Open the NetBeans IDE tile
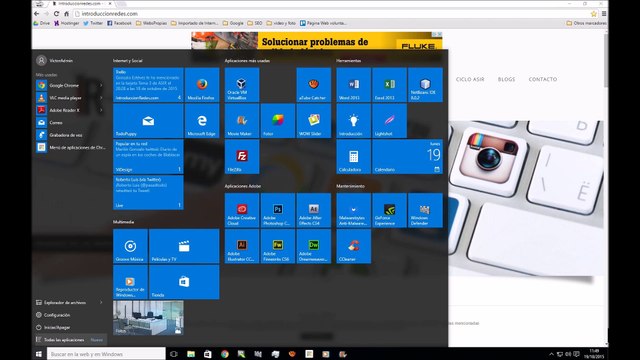Viewport: 640px width, 360px height. pyautogui.click(x=425, y=85)
